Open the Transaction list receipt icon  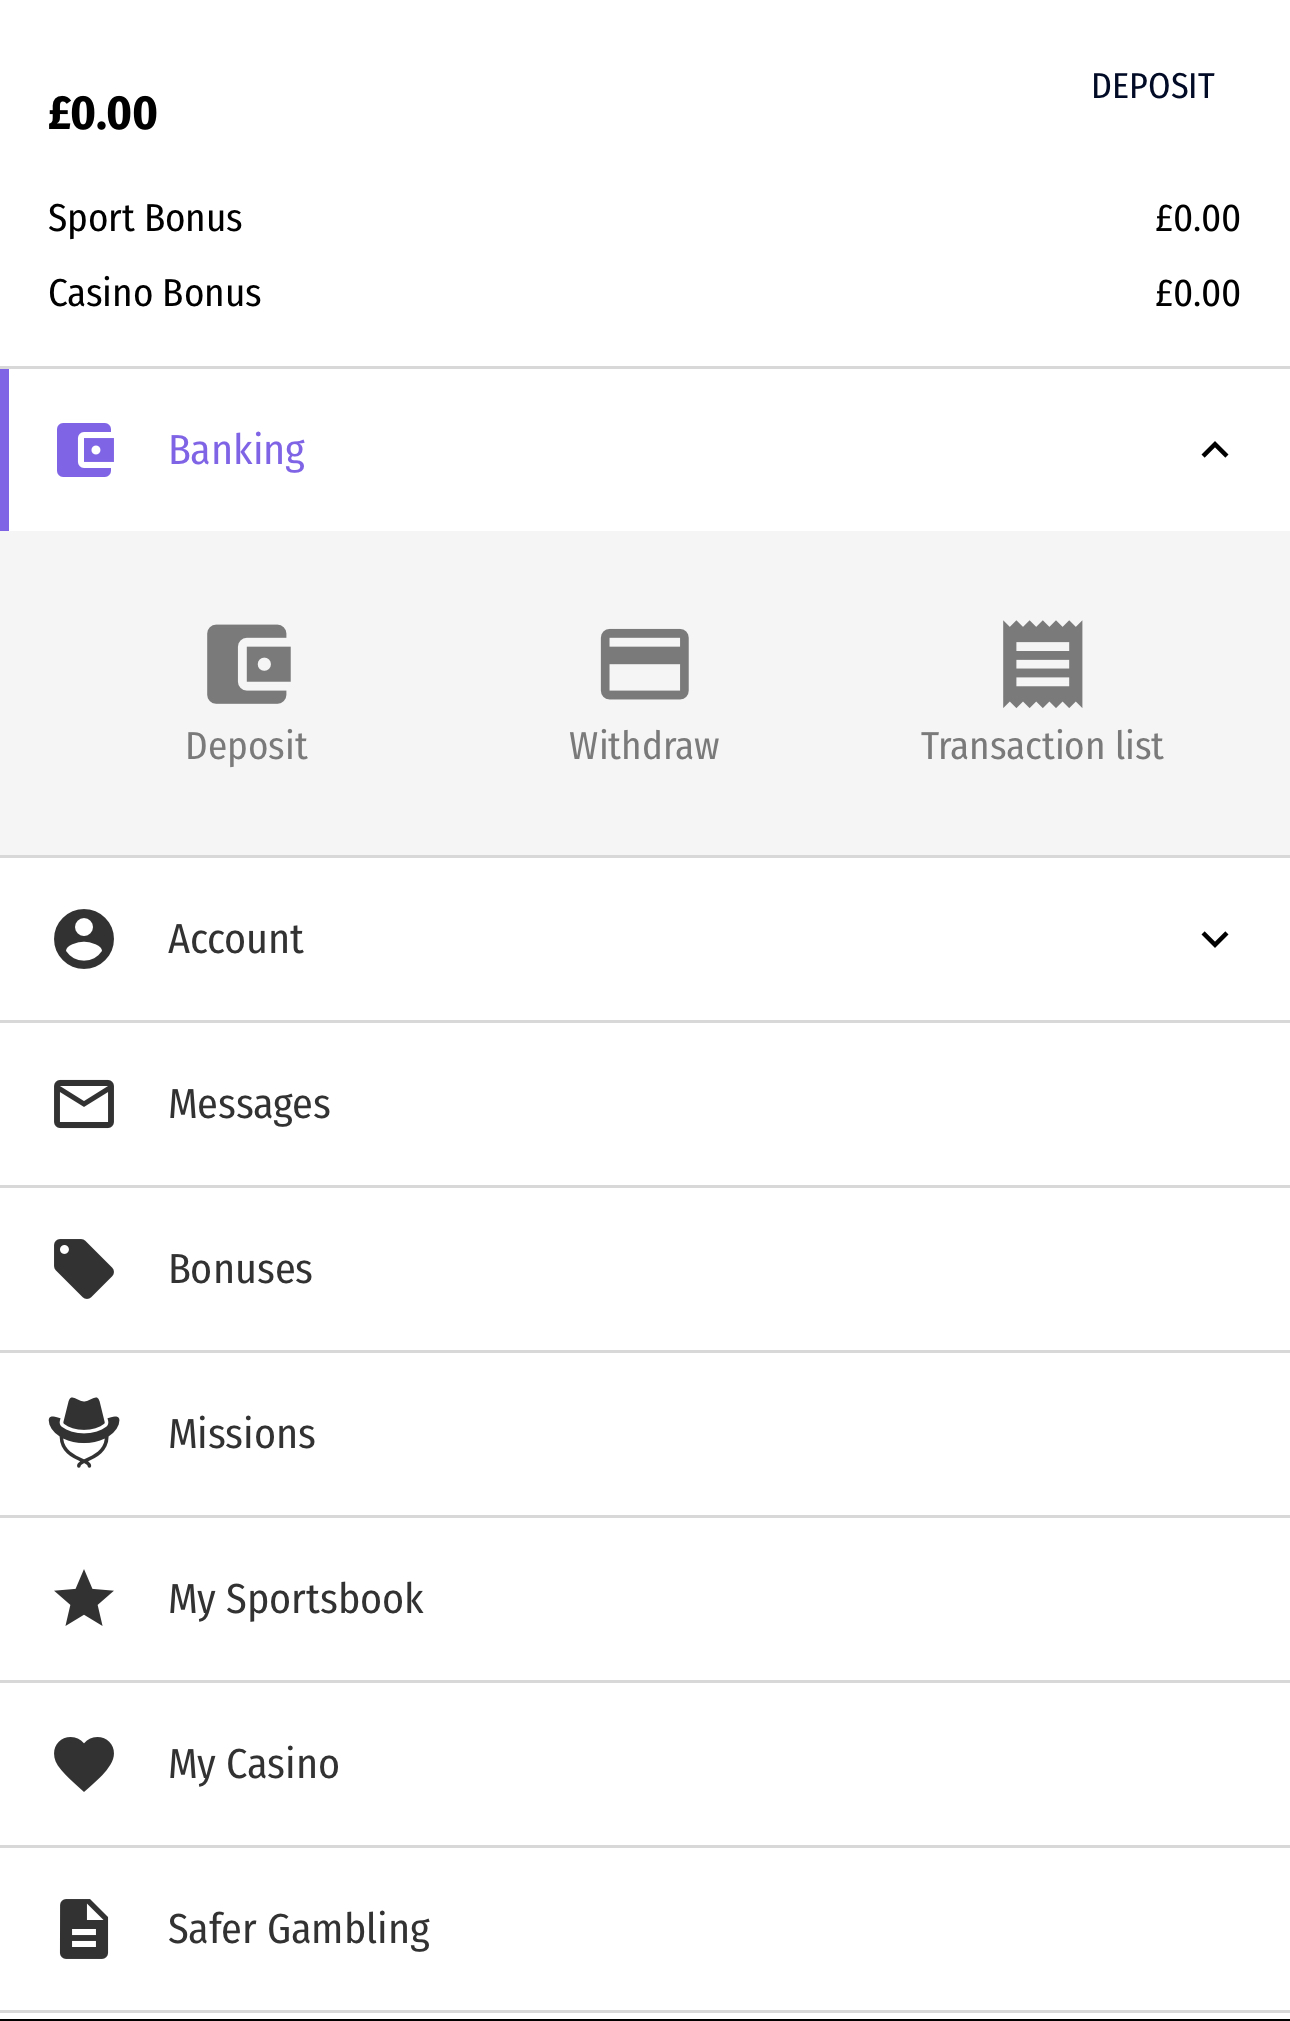tap(1042, 664)
